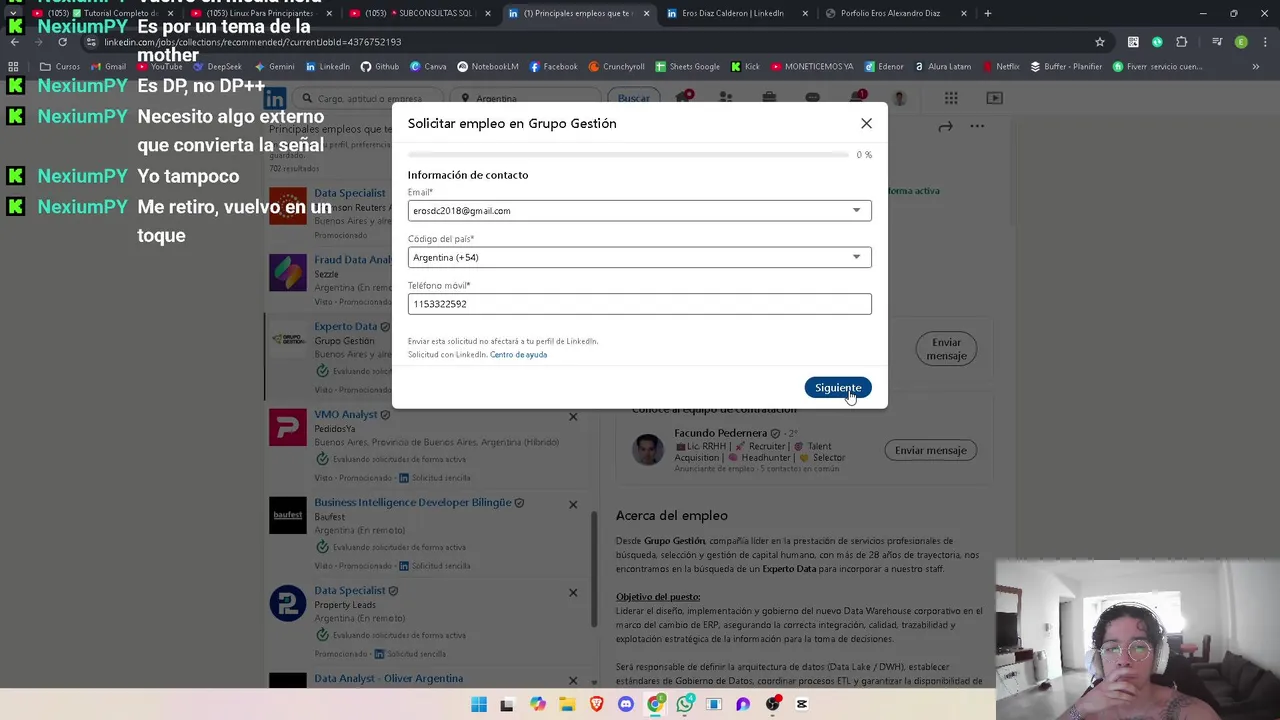Image resolution: width=1280 pixels, height=720 pixels.
Task: Bookmark this page with star icon
Action: pyautogui.click(x=1100, y=42)
